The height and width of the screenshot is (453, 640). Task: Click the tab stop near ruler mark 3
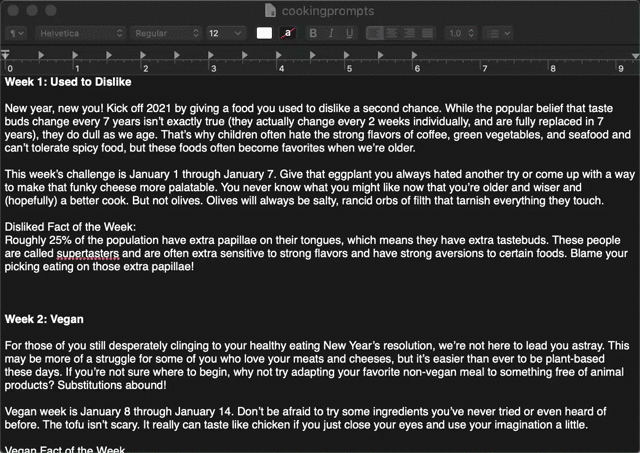[x=211, y=55]
